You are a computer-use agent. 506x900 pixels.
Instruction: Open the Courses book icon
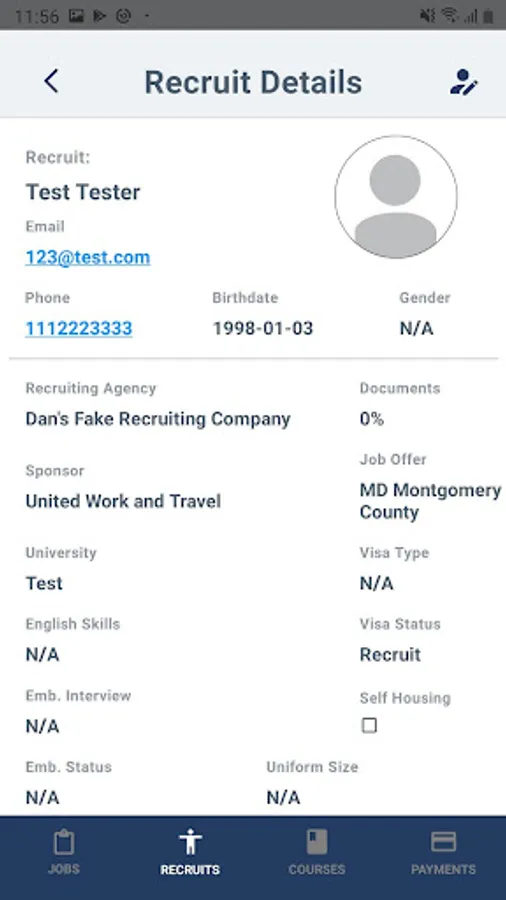pos(317,842)
